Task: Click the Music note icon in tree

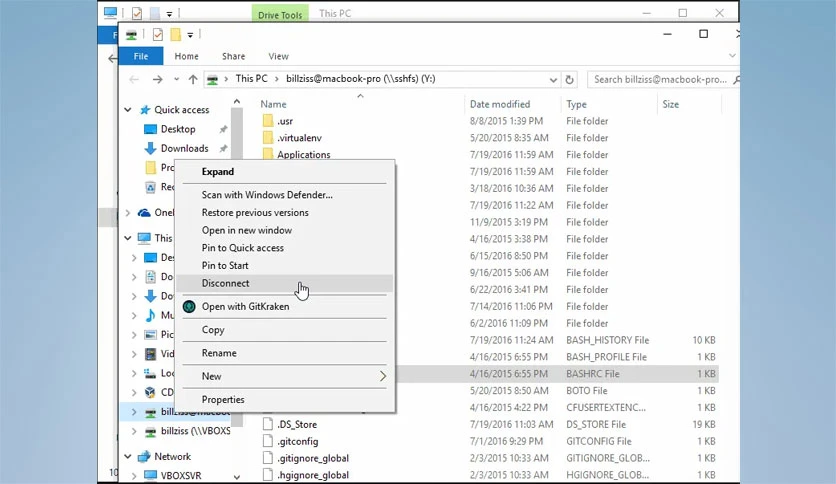Action: 150,315
